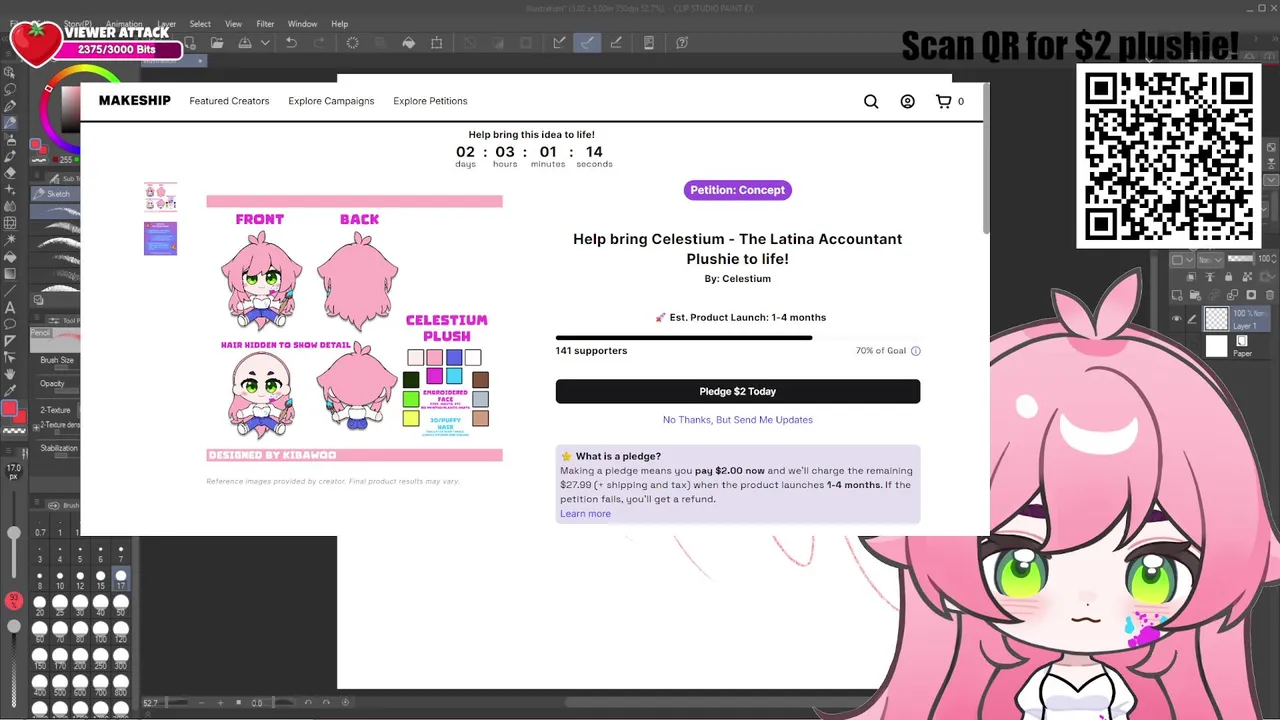Viewport: 1280px width, 720px height.
Task: Toggle Lock Layer padlock
Action: 1229,277
